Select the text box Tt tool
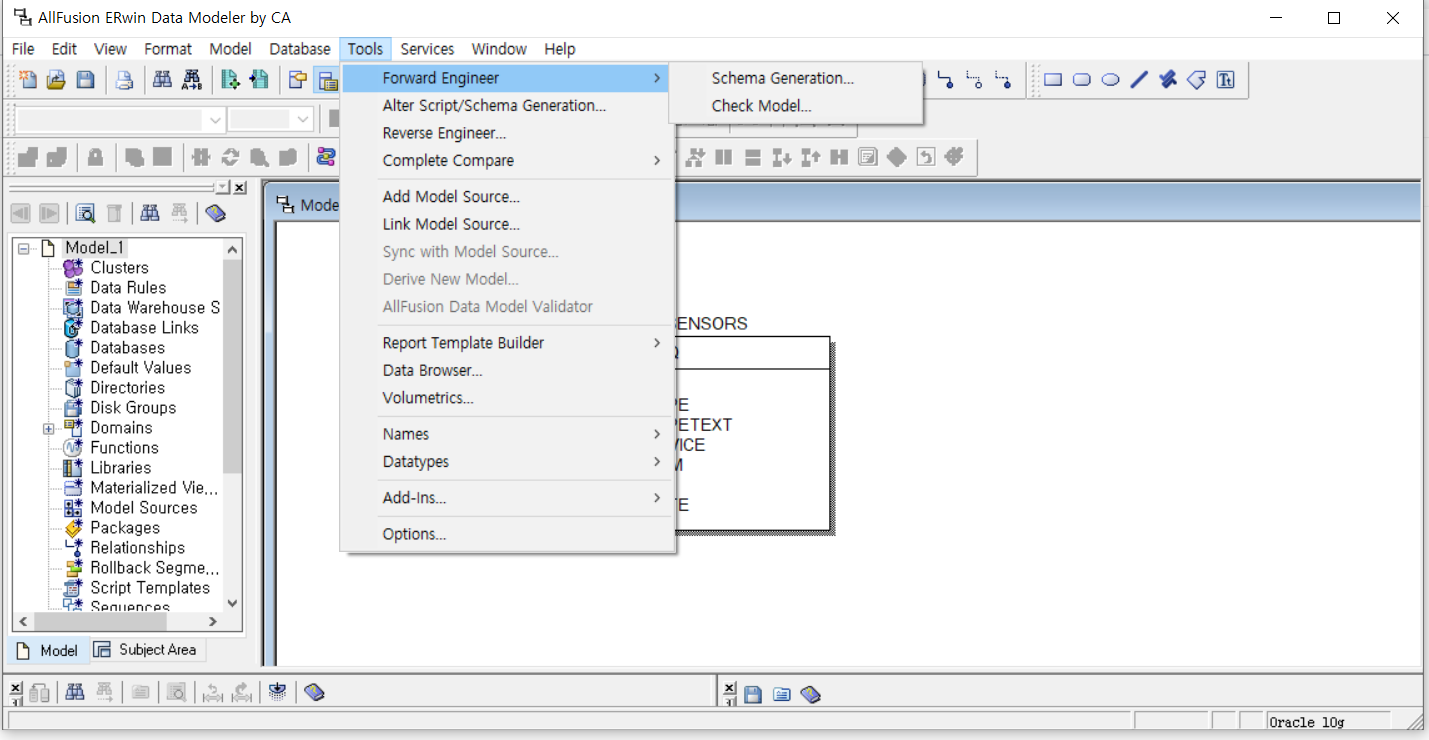The image size is (1429, 740). click(x=1226, y=80)
